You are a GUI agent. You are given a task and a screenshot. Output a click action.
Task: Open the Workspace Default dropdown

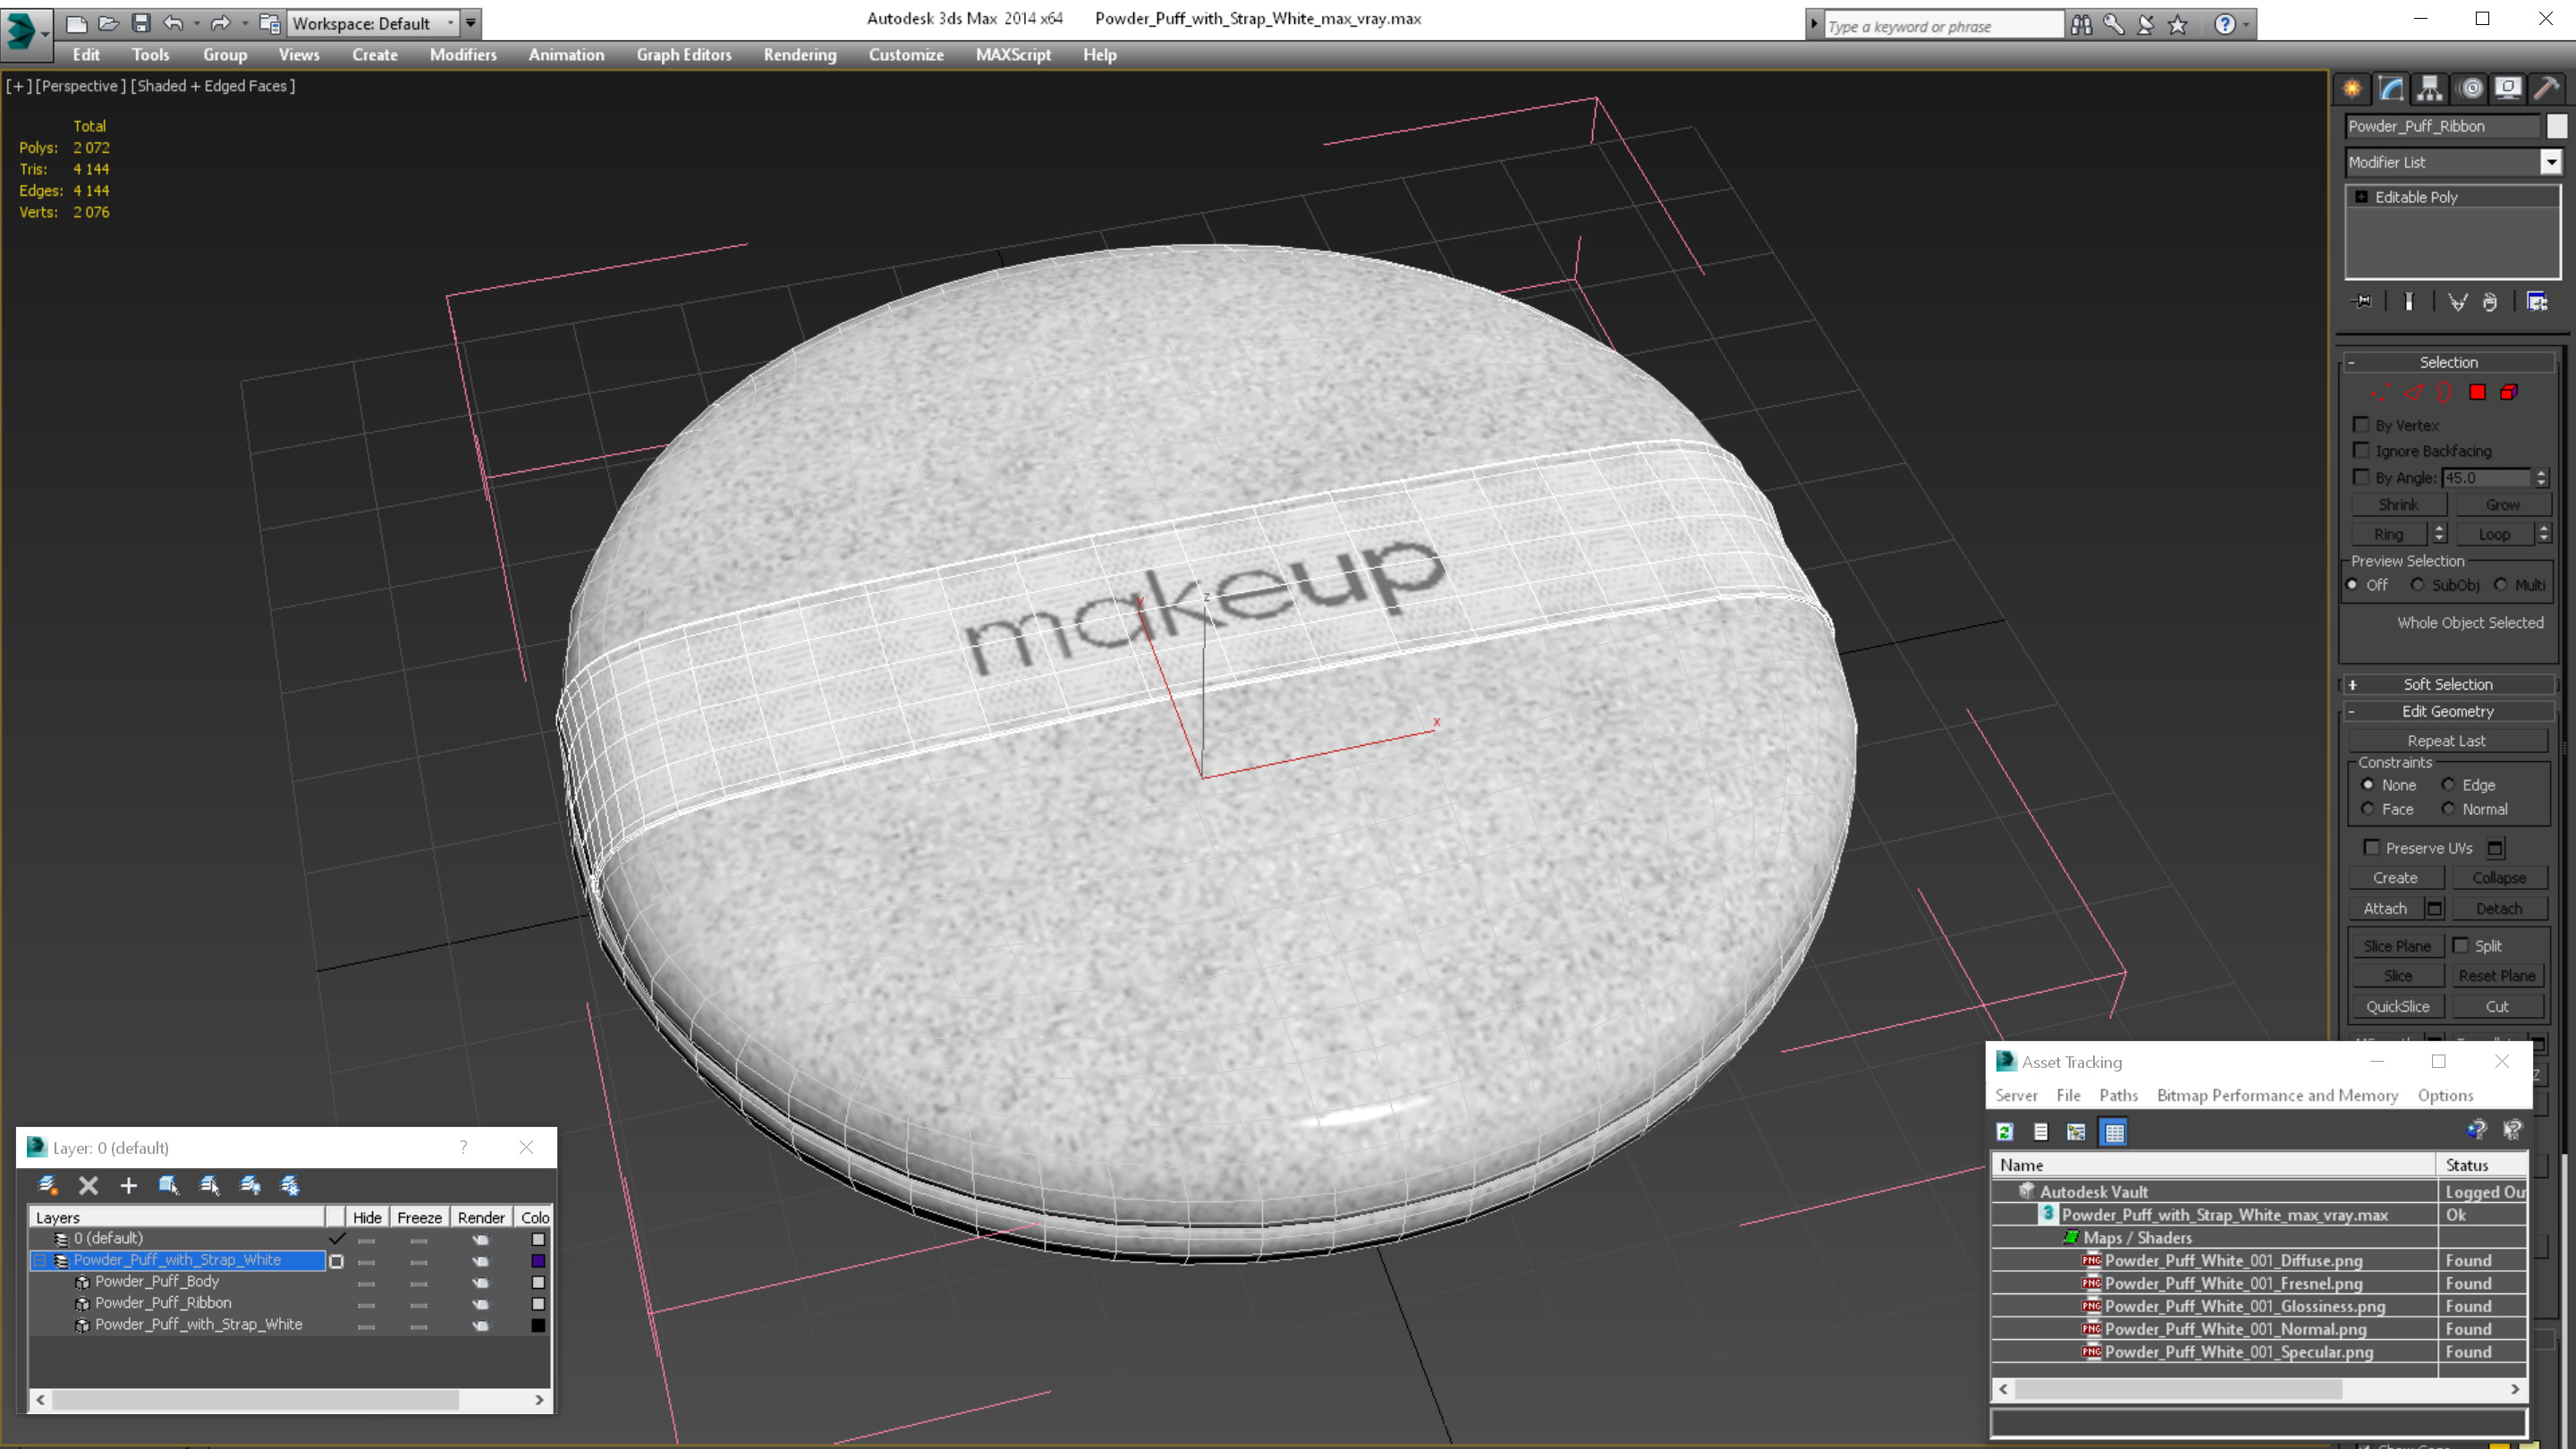(370, 23)
